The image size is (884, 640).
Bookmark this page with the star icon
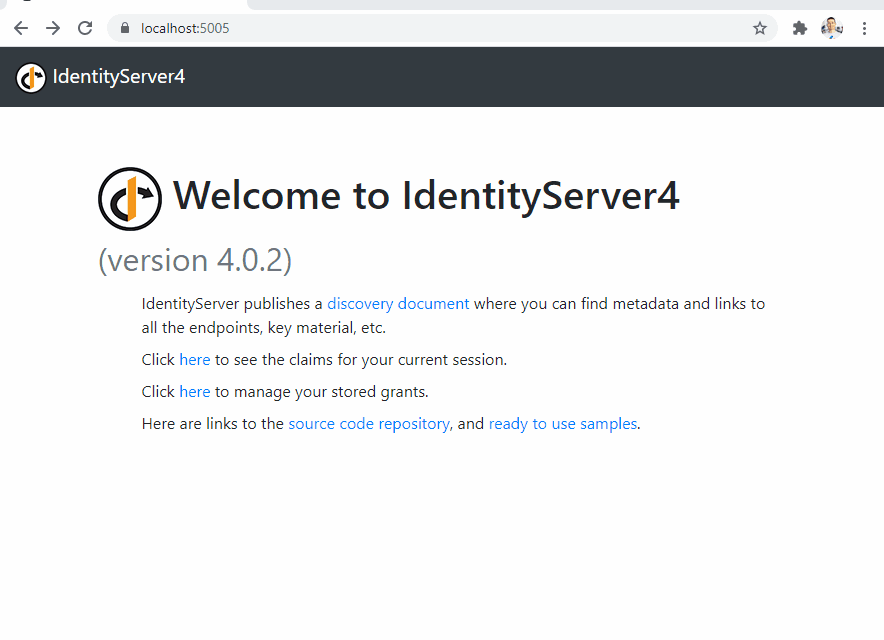(760, 28)
